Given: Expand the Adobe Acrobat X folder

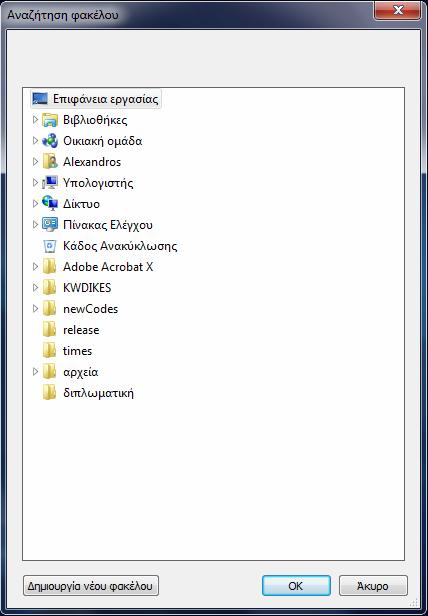Looking at the screenshot, I should (x=35, y=267).
